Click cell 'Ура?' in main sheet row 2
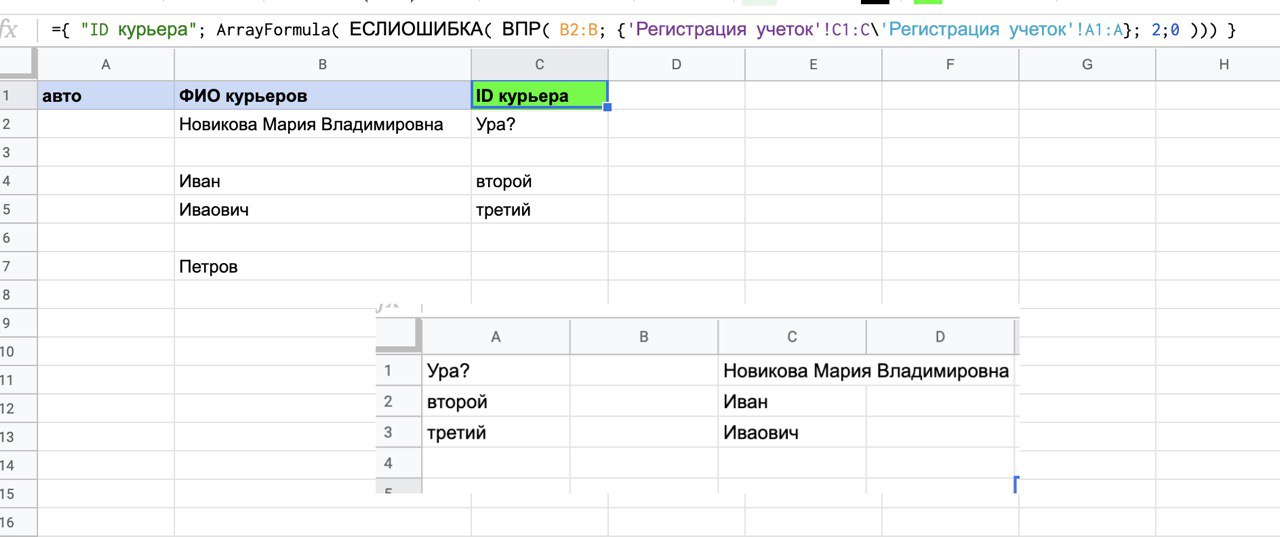The height and width of the screenshot is (537, 1280). pos(540,124)
